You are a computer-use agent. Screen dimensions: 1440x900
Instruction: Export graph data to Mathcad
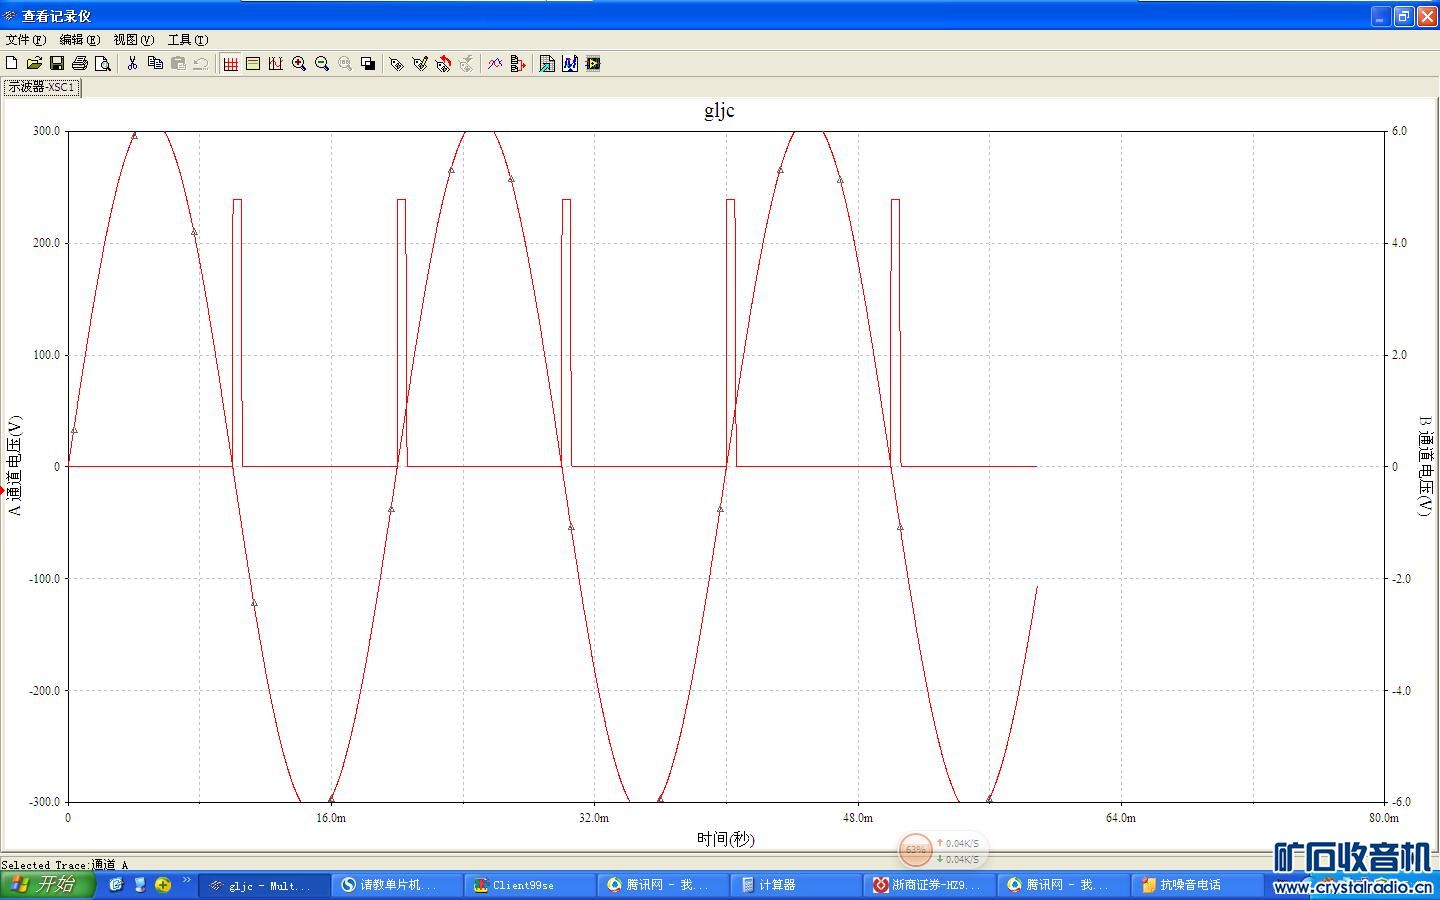(570, 63)
